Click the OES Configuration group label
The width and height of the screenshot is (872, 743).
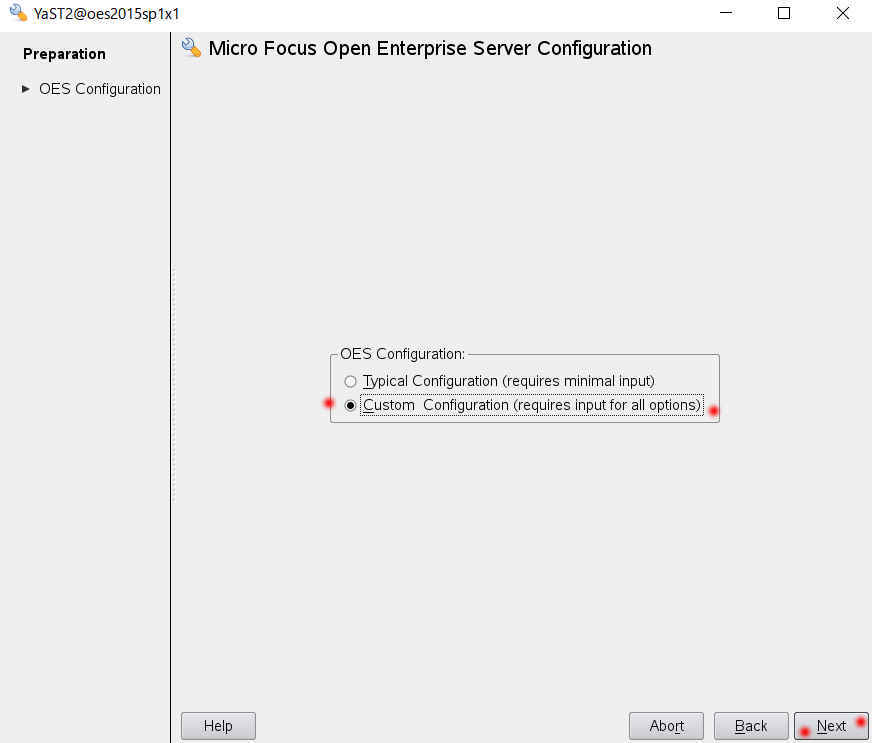tap(402, 354)
